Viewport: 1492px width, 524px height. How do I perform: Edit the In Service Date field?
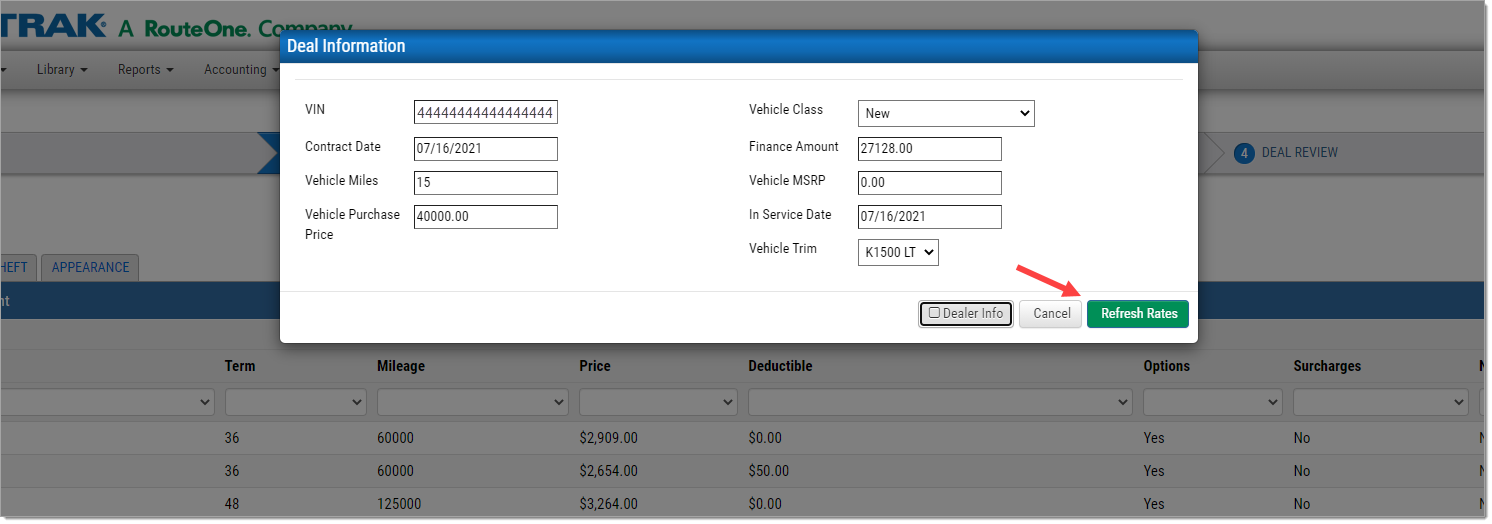click(930, 217)
